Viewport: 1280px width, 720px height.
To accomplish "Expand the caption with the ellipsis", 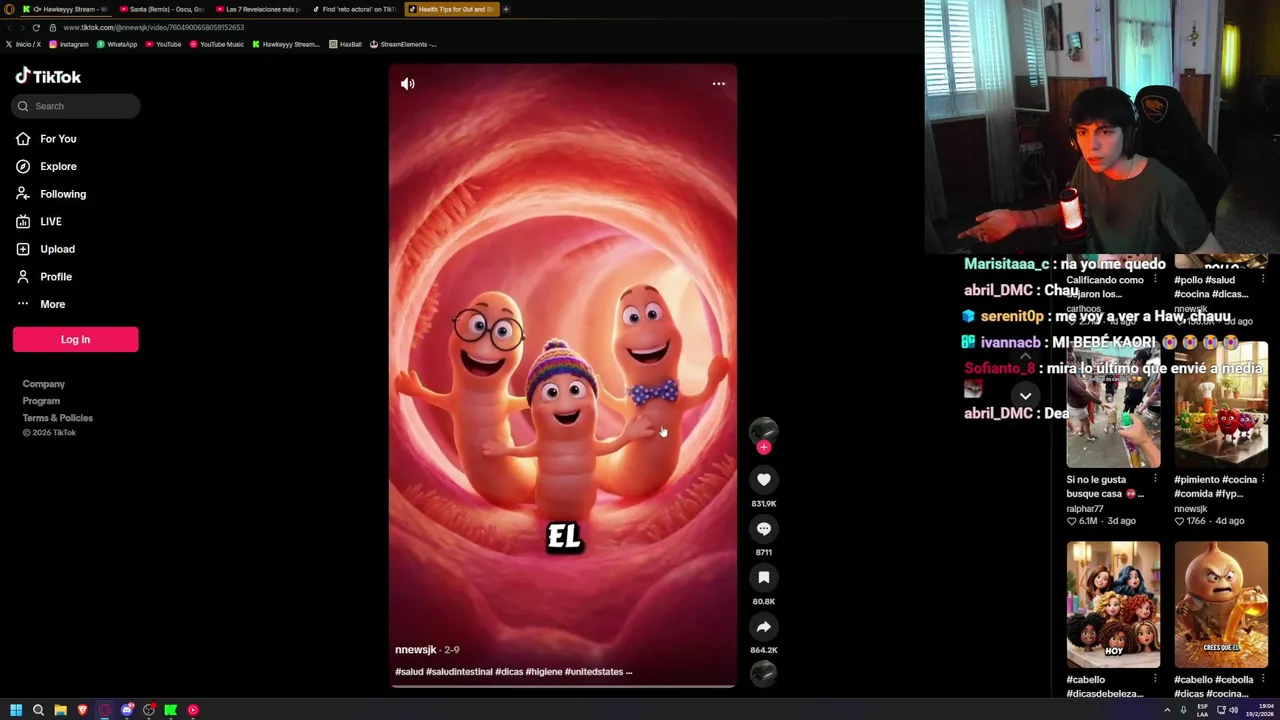I will (x=629, y=672).
